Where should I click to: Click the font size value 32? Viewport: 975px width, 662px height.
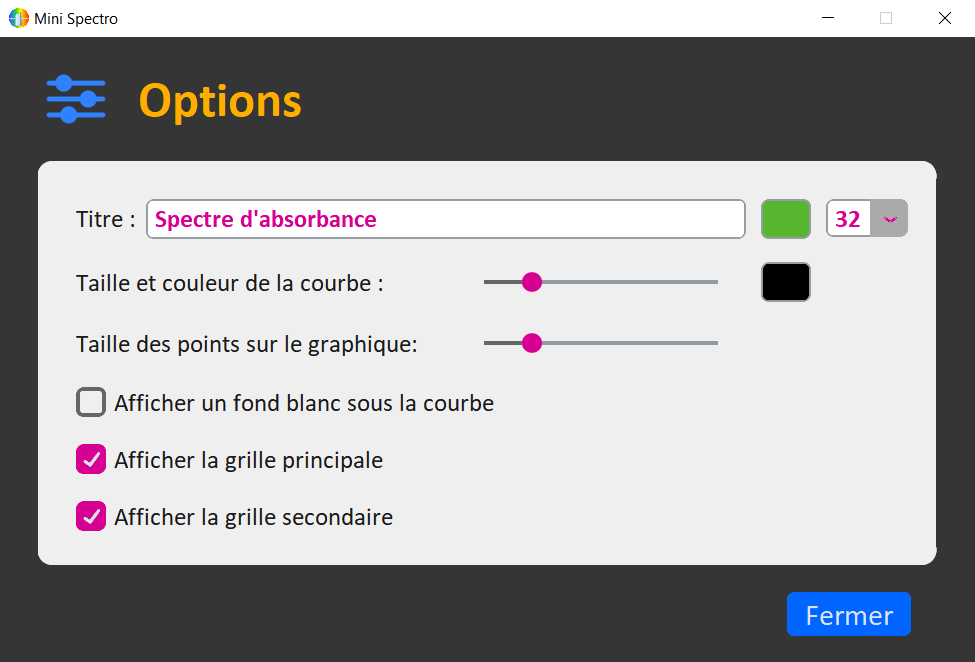[848, 219]
